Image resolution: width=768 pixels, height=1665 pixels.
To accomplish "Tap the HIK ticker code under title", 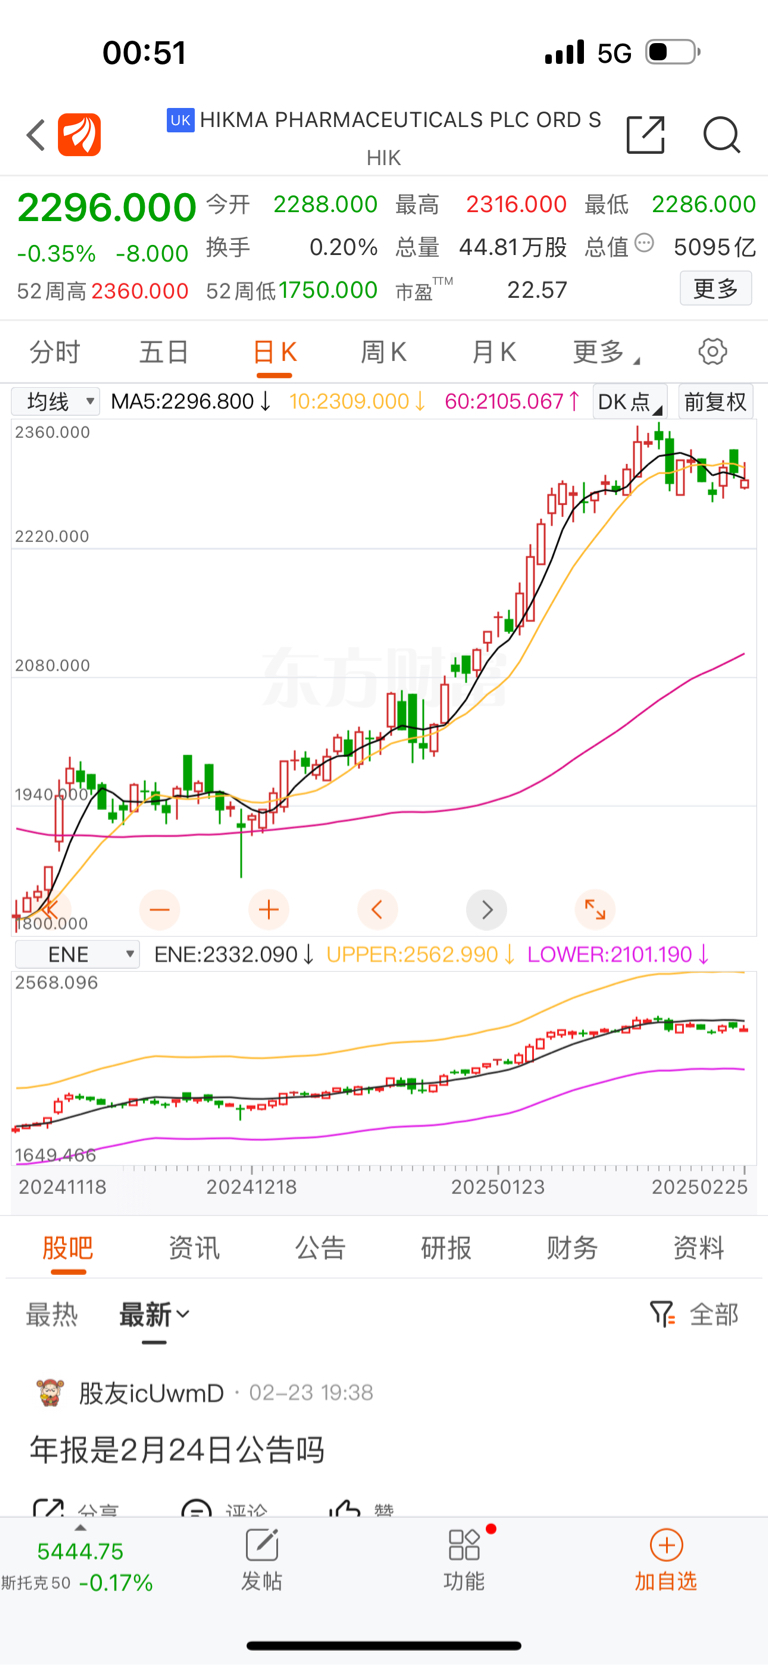I will tap(384, 158).
